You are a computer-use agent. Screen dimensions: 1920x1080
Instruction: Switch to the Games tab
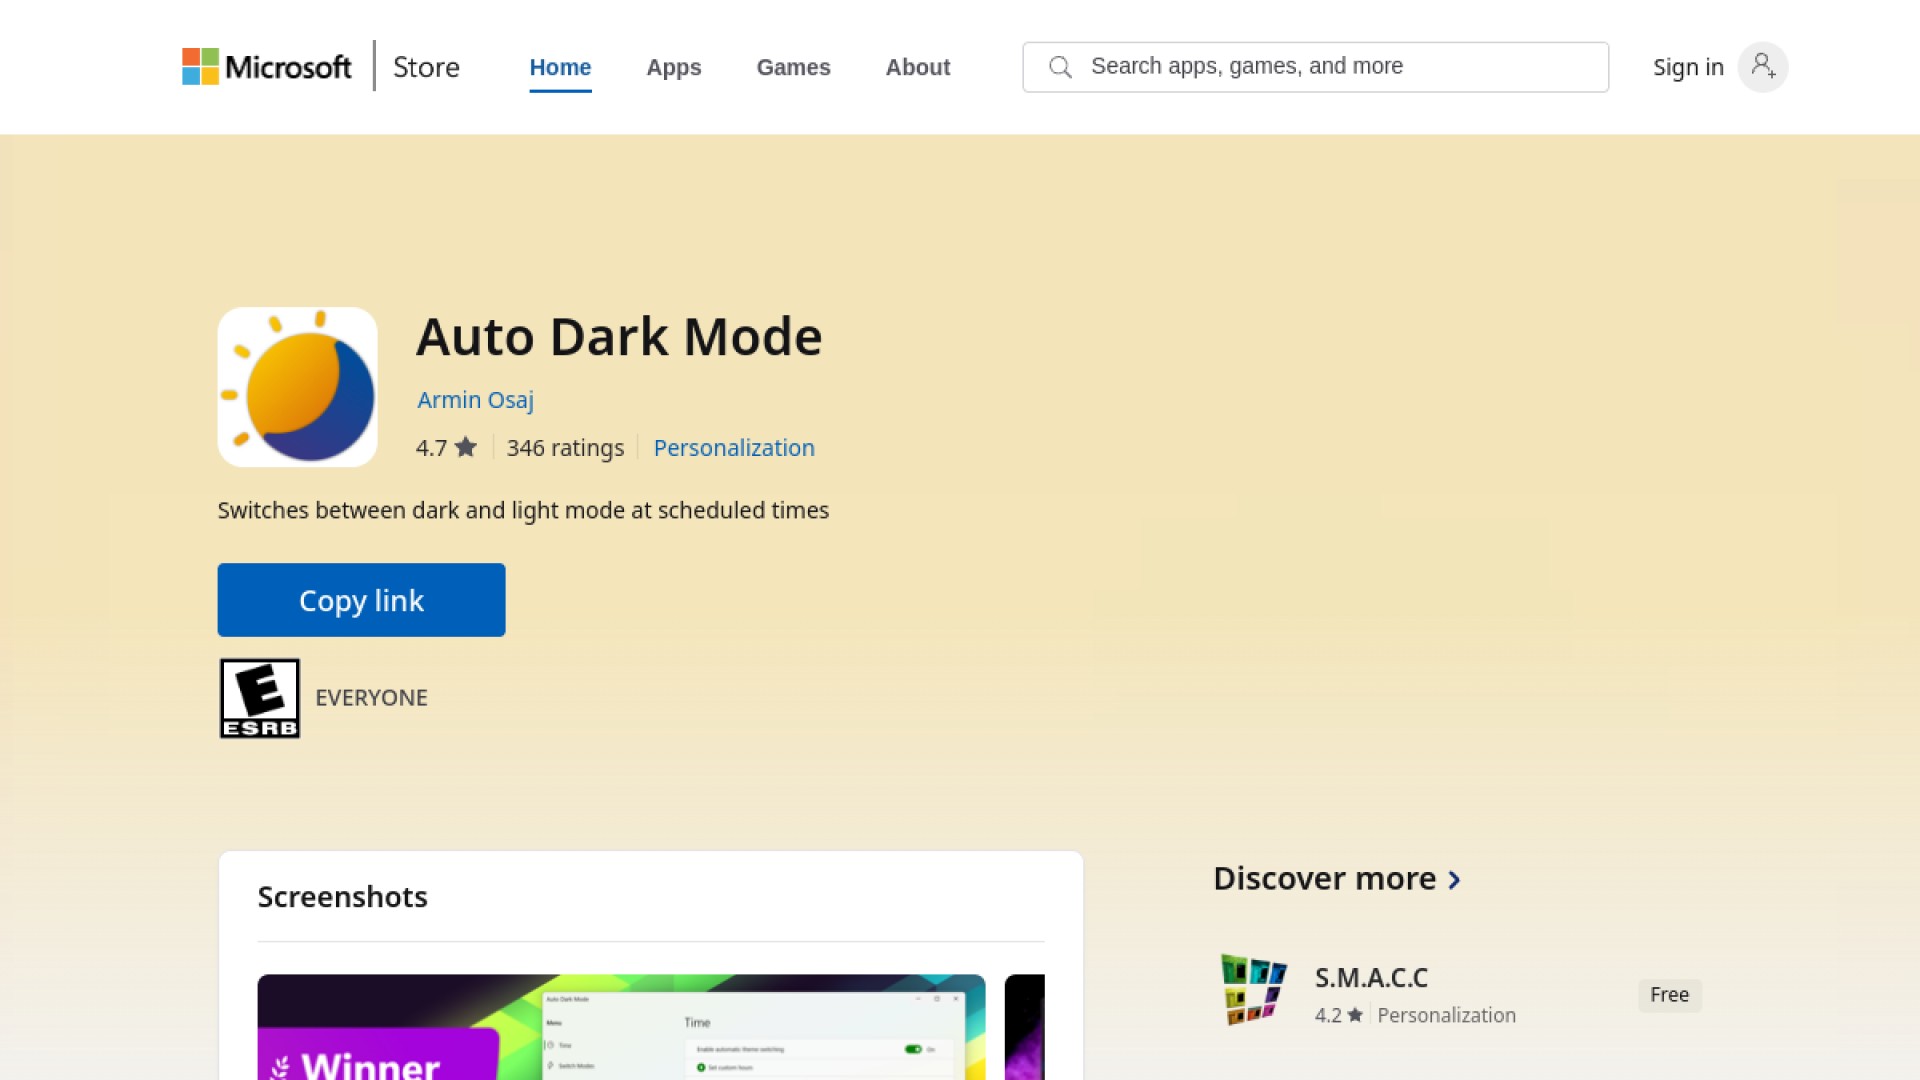tap(793, 67)
